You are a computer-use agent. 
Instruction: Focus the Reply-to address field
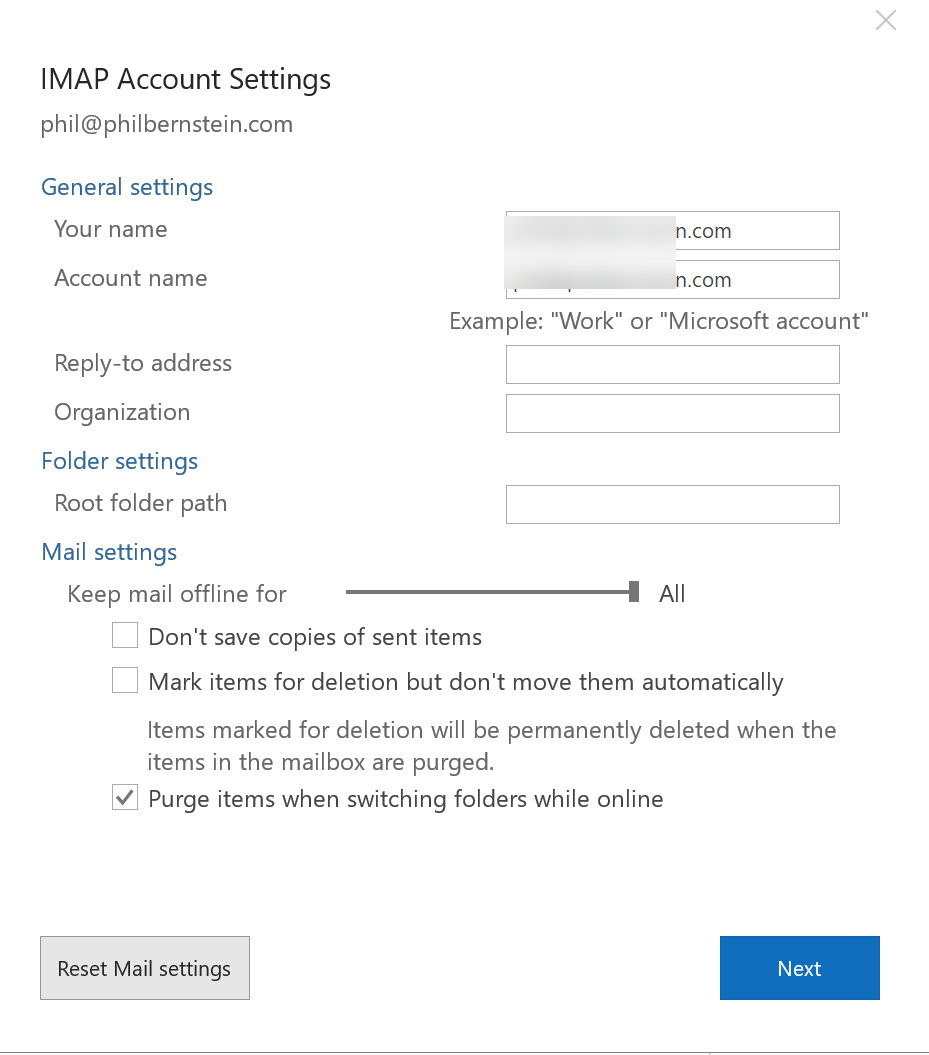[673, 364]
